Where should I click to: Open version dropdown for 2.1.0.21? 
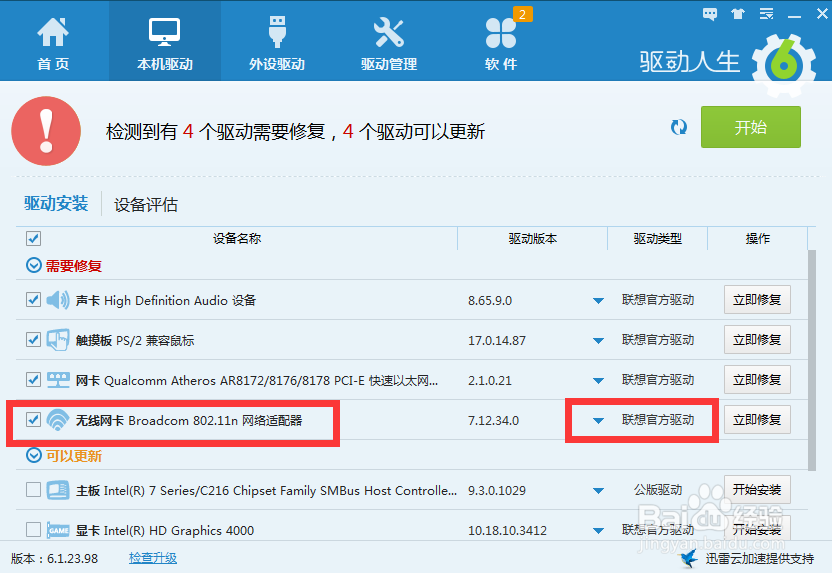pos(598,380)
